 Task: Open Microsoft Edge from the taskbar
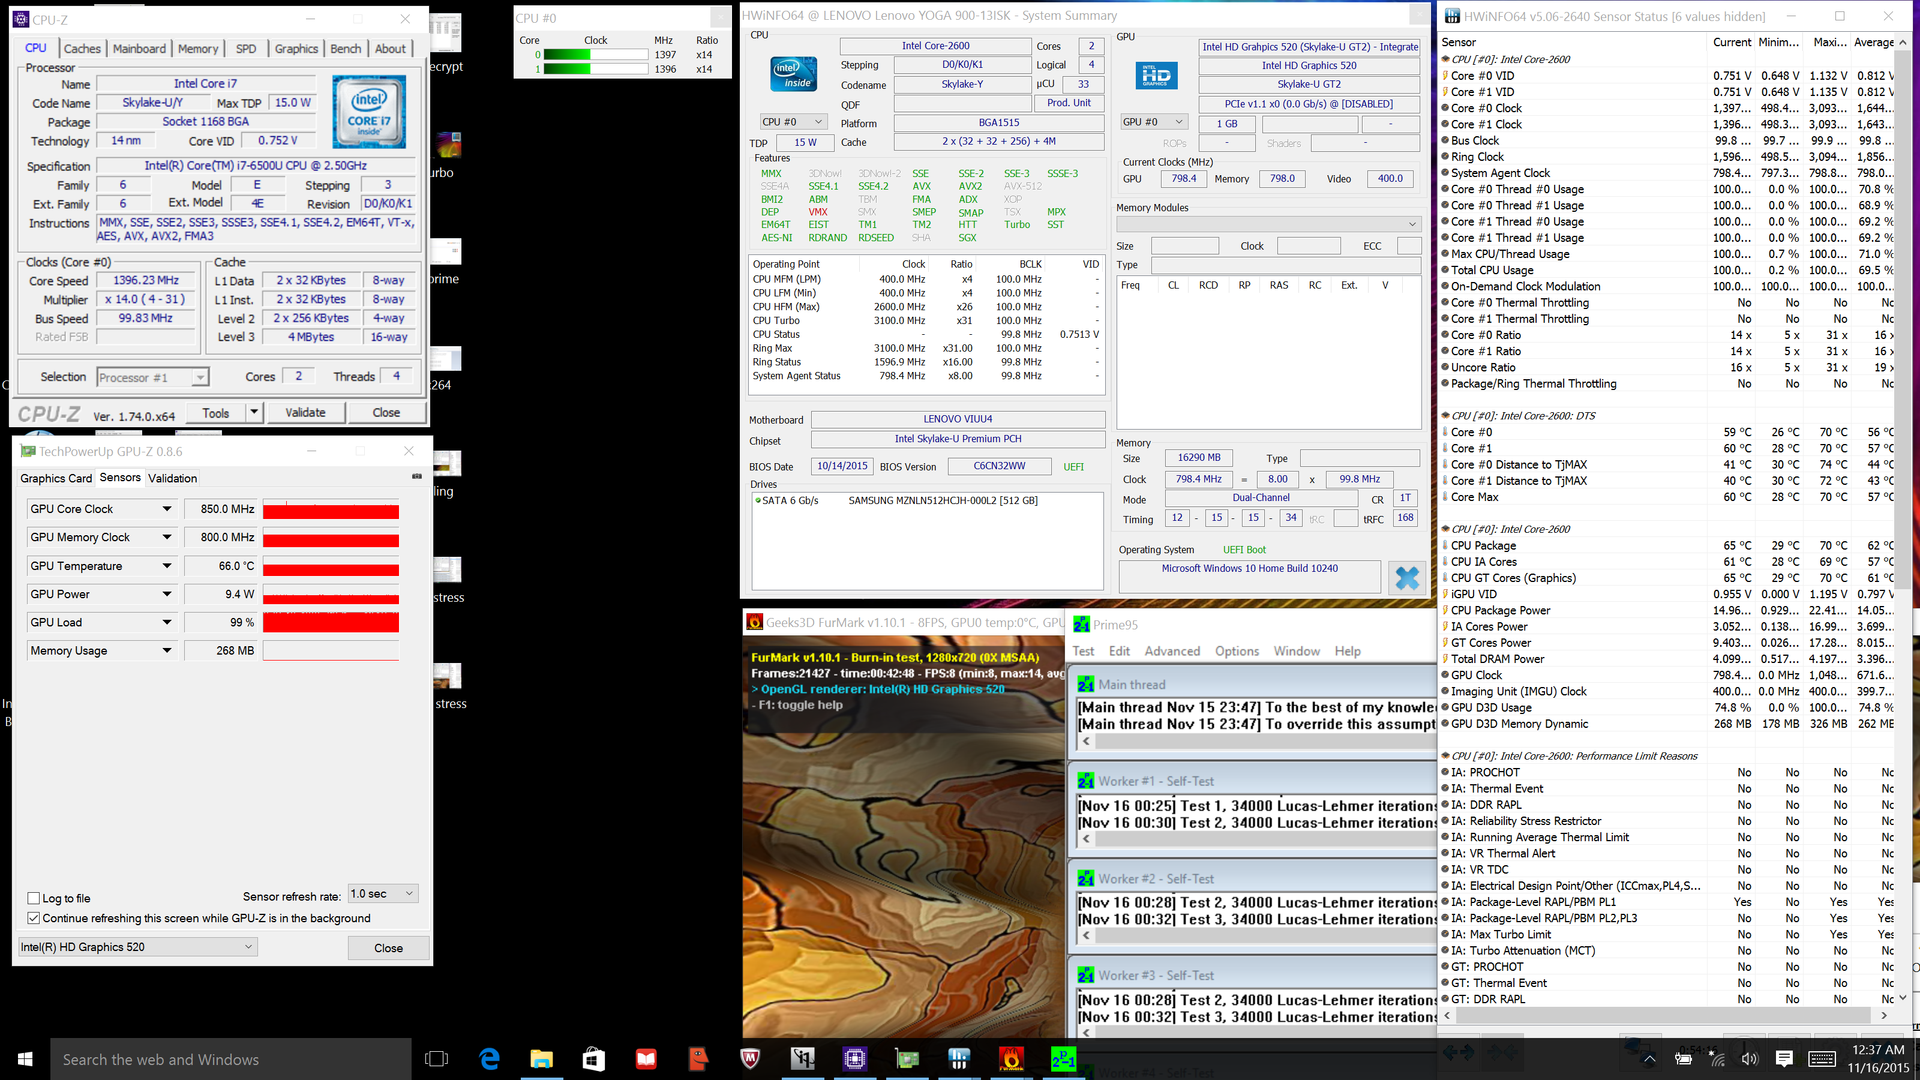490,1059
